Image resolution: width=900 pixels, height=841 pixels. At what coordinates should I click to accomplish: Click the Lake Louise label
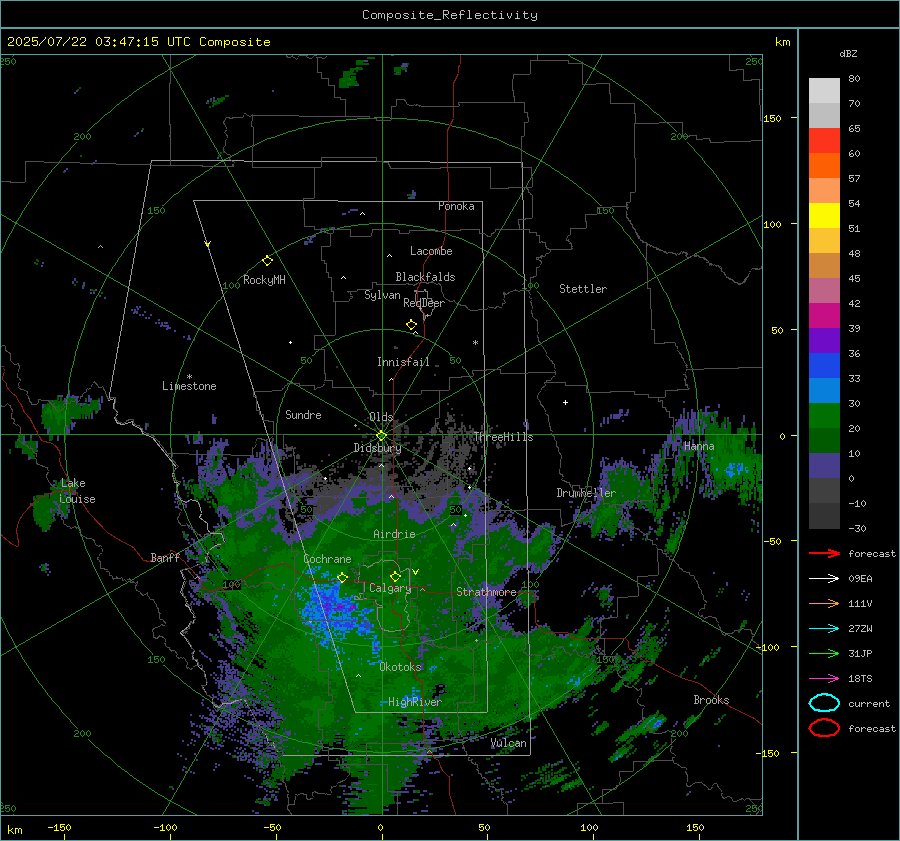click(77, 491)
